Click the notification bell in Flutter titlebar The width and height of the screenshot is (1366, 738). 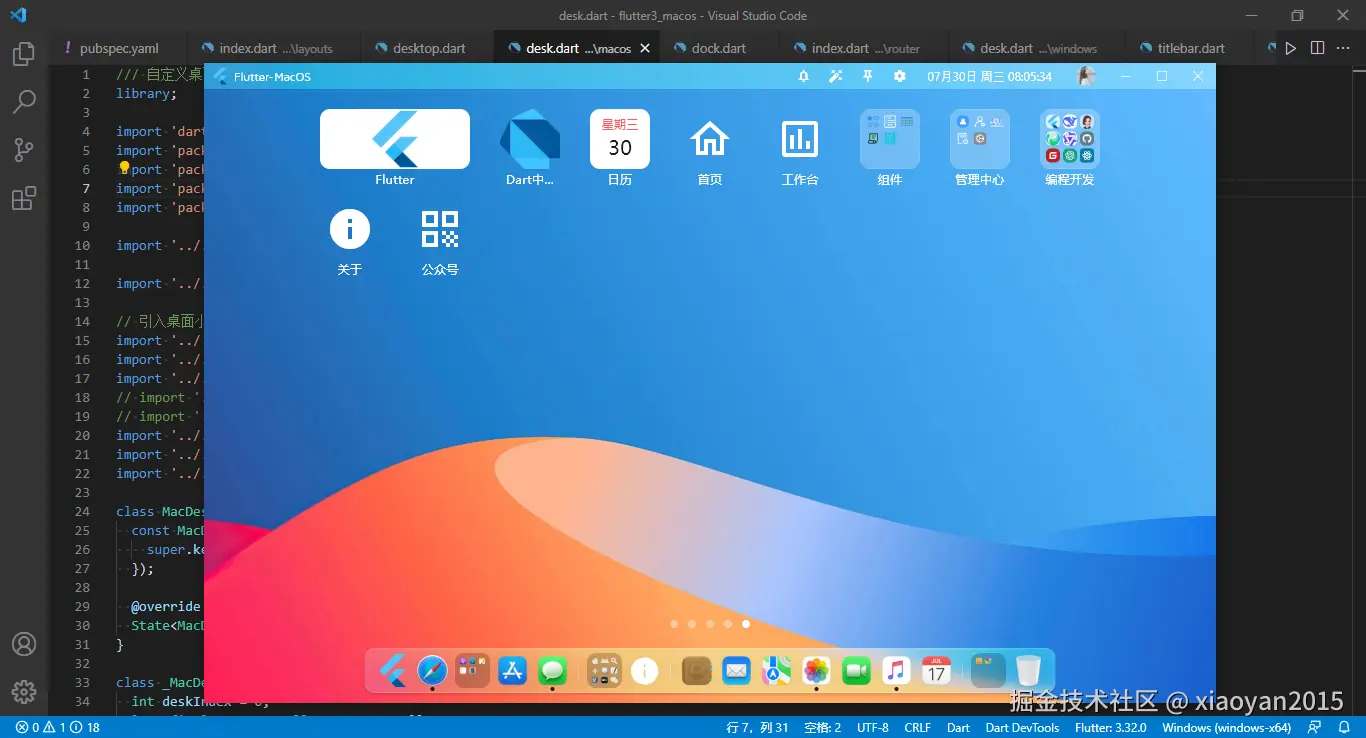(x=803, y=76)
